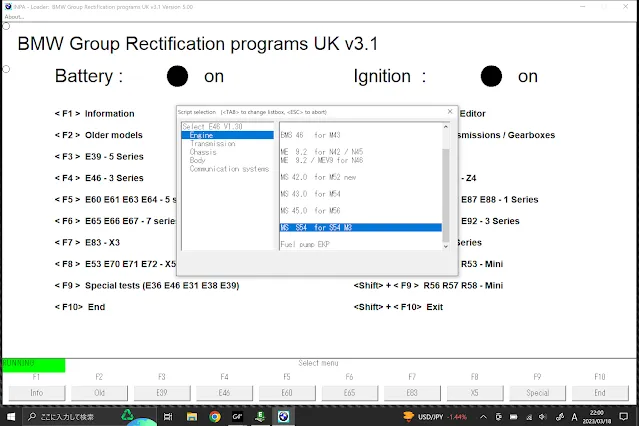Click <Shift> + <F10> Exit entry
The height and width of the screenshot is (426, 639).
point(398,307)
